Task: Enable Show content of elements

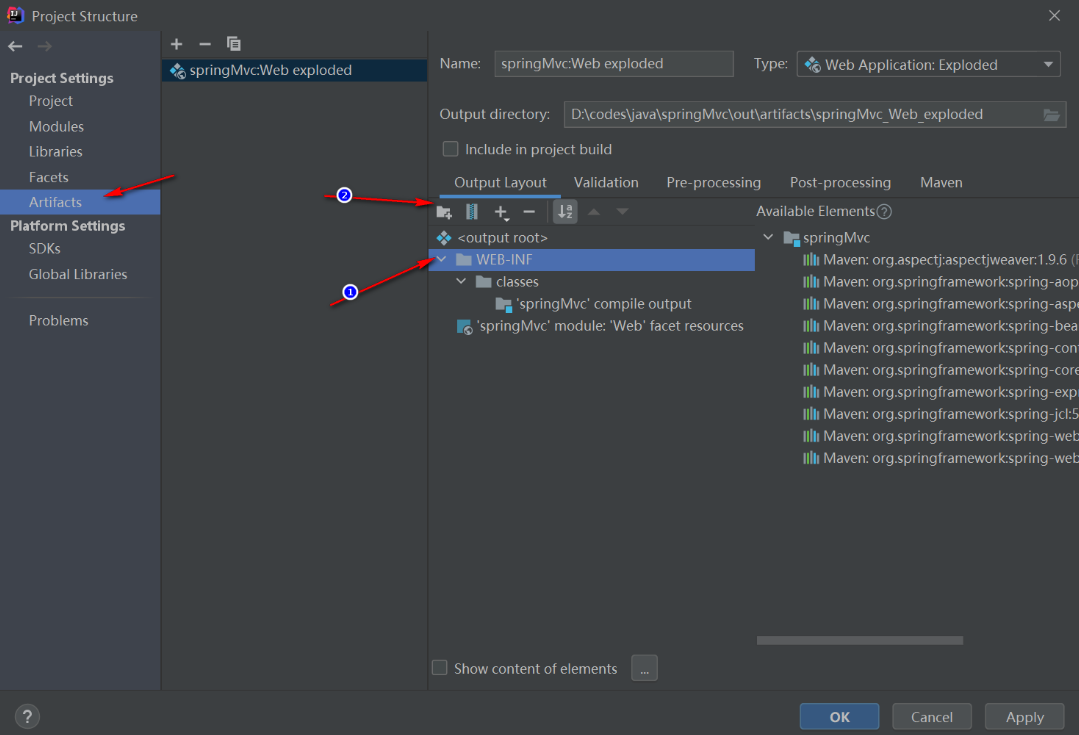Action: pyautogui.click(x=440, y=668)
